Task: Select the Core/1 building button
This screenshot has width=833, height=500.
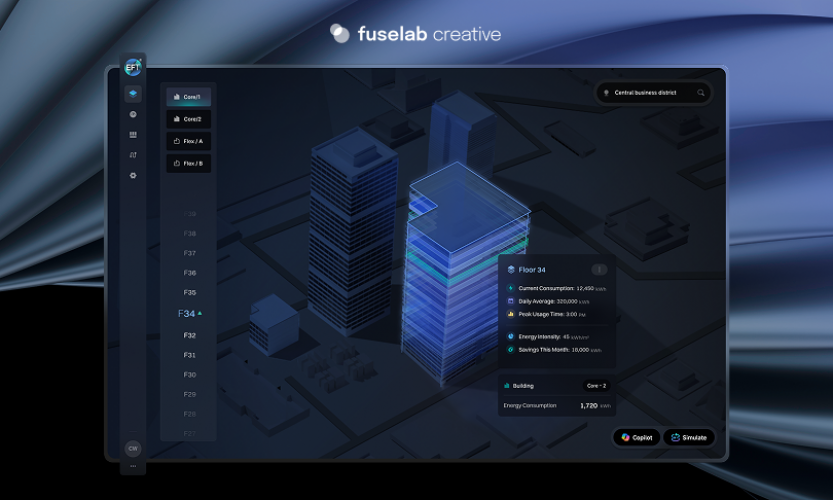Action: point(189,97)
